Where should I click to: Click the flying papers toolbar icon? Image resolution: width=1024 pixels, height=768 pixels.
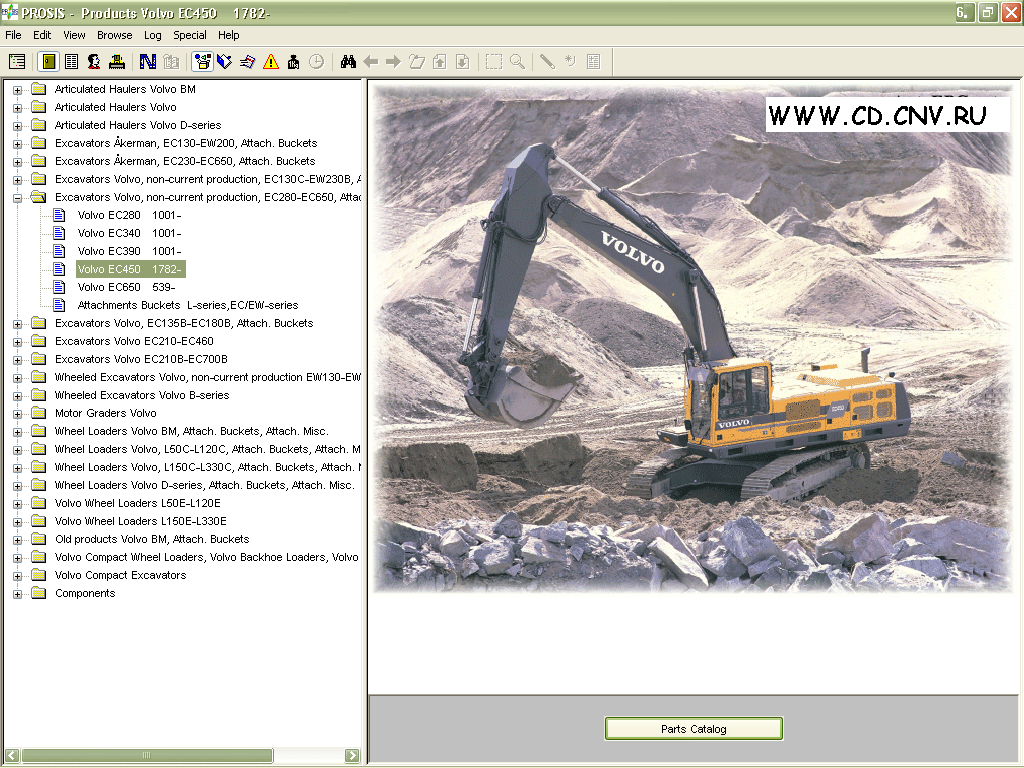click(248, 62)
